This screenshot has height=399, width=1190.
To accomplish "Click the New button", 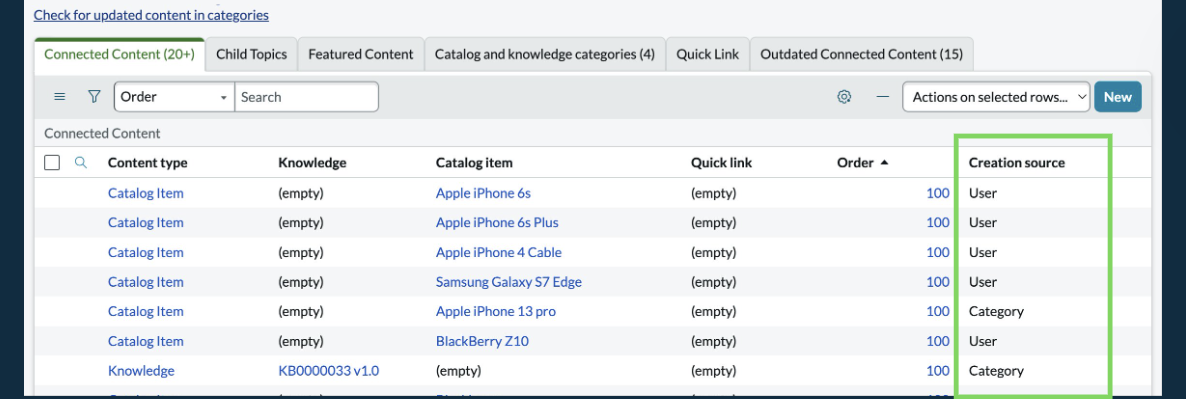I will pyautogui.click(x=1117, y=97).
